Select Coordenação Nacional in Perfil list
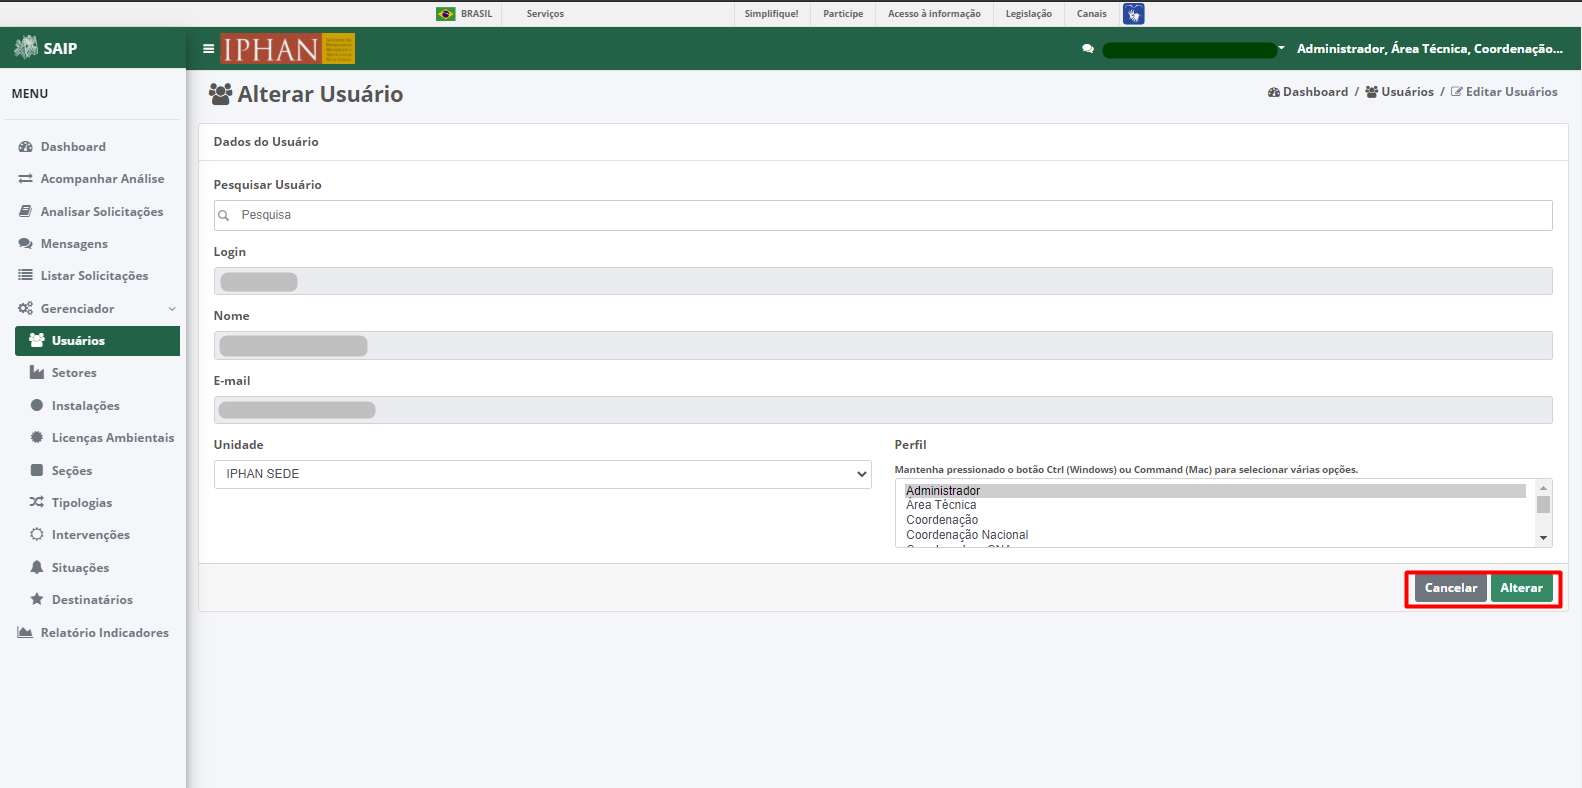Viewport: 1582px width, 788px height. pyautogui.click(x=1215, y=535)
